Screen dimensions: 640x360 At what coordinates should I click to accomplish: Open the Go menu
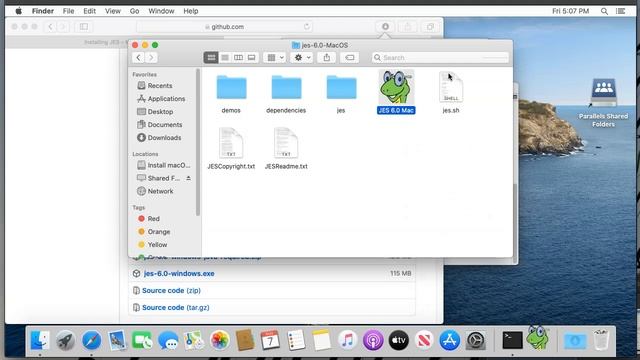(x=134, y=11)
